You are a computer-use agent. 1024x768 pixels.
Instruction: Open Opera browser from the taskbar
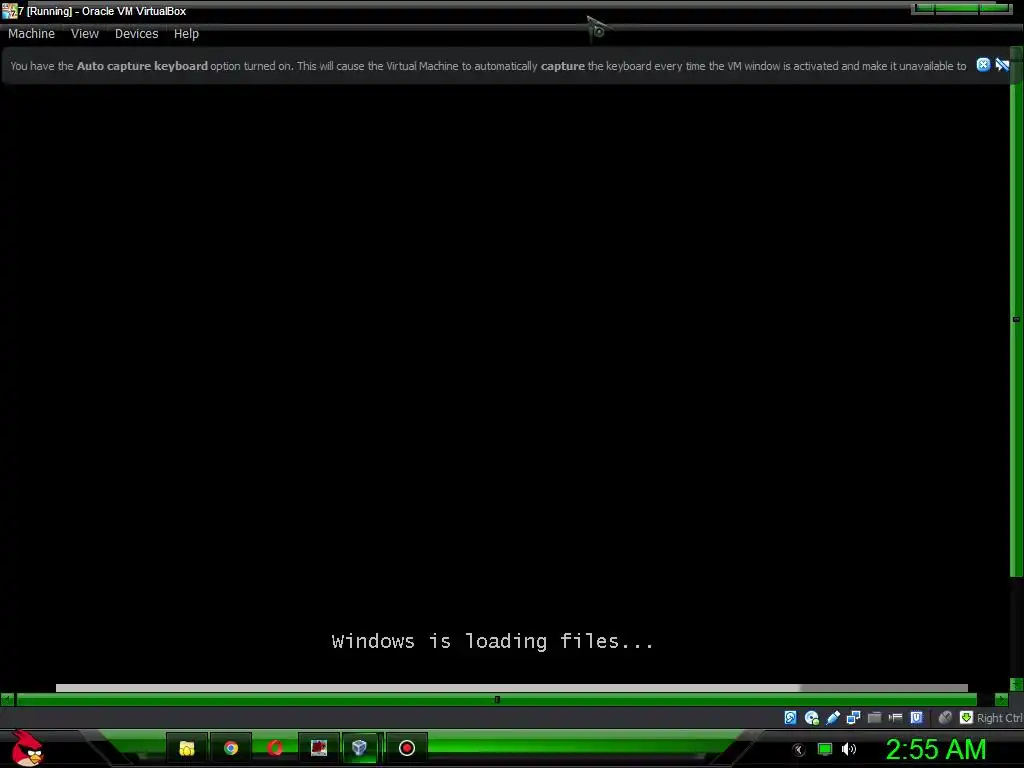[x=275, y=748]
